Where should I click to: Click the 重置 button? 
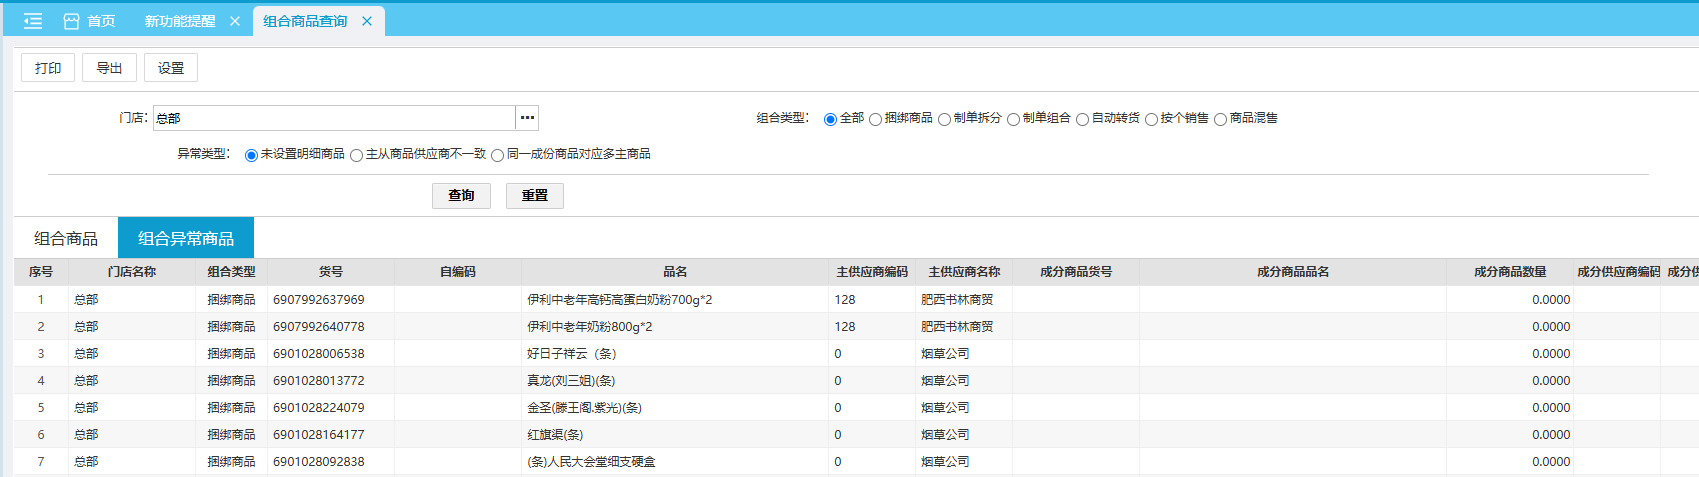pyautogui.click(x=535, y=195)
